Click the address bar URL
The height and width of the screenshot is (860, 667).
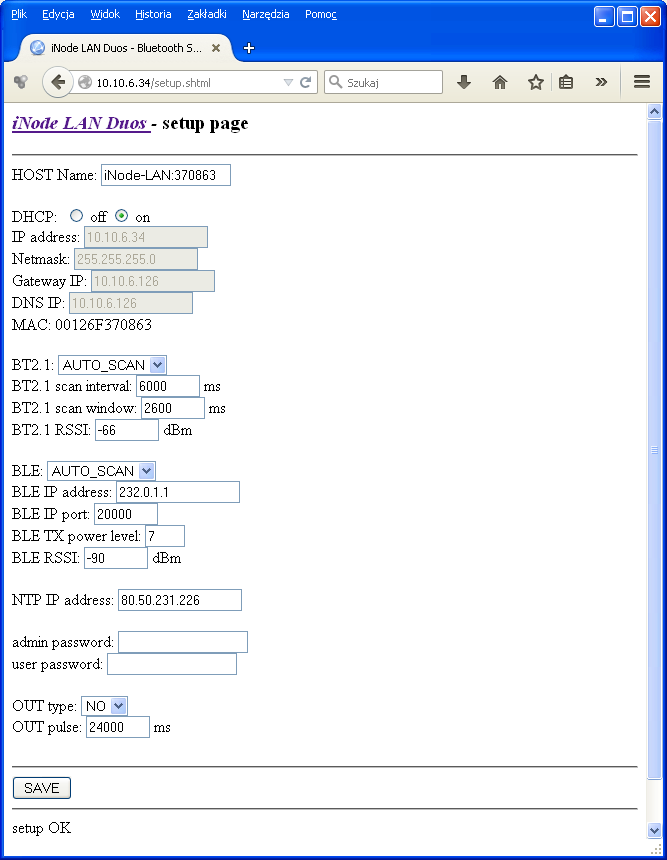click(154, 83)
